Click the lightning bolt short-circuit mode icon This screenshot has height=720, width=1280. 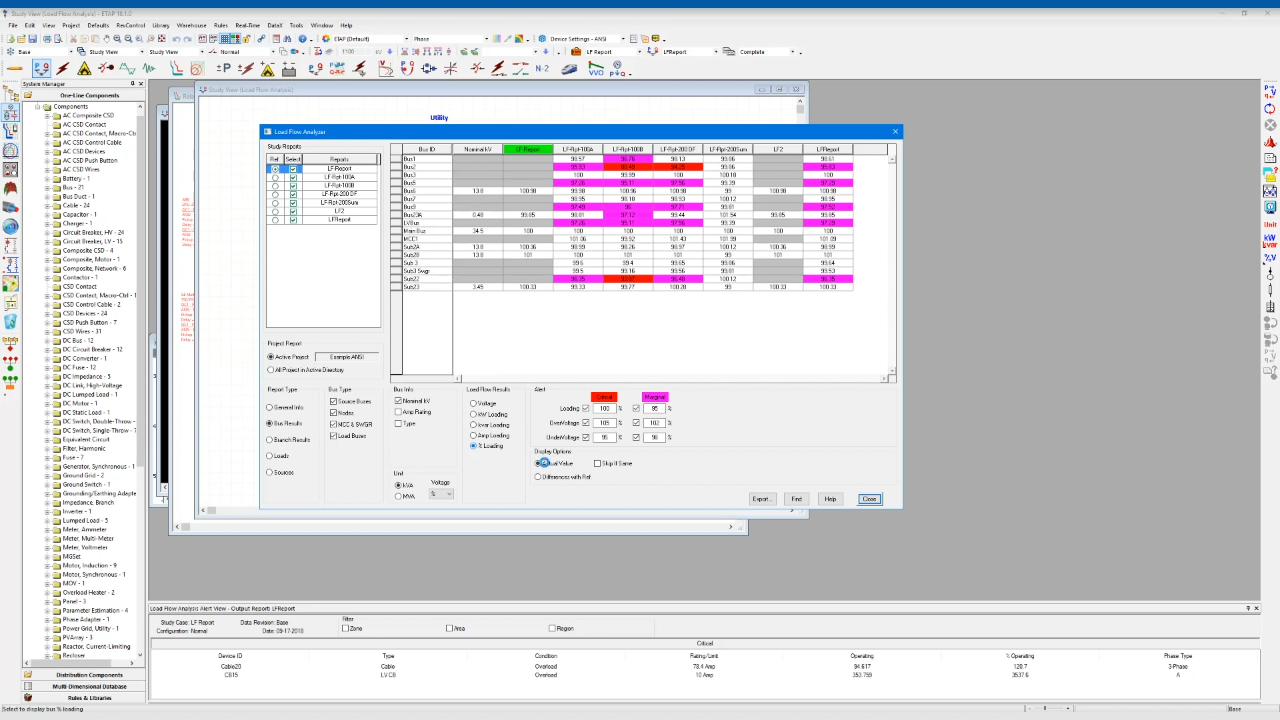click(63, 68)
